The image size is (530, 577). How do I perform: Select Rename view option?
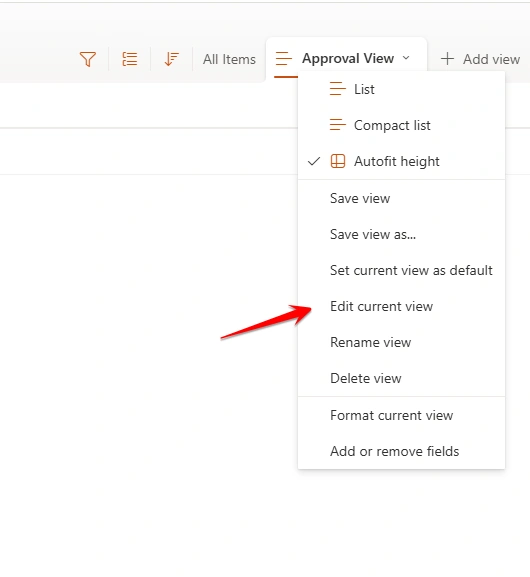[x=401, y=343]
